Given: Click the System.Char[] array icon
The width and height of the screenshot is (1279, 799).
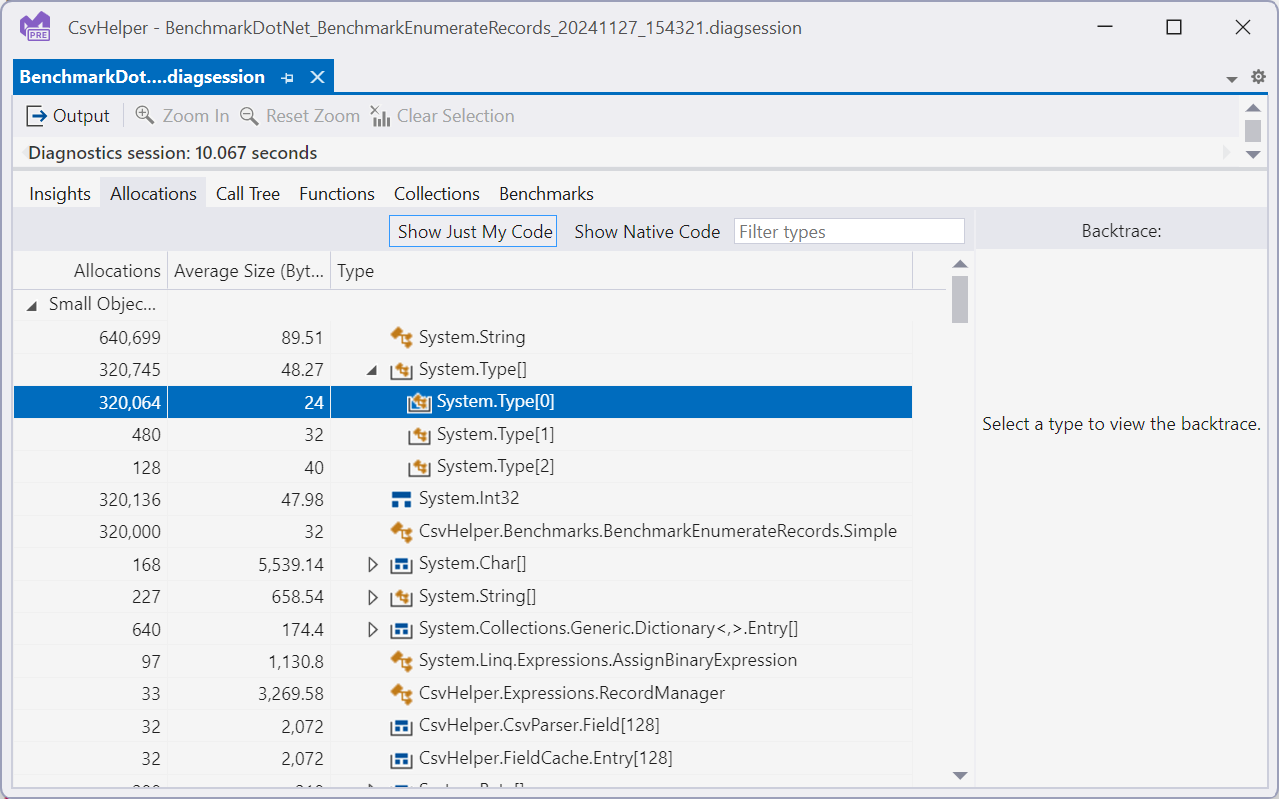Looking at the screenshot, I should [401, 565].
